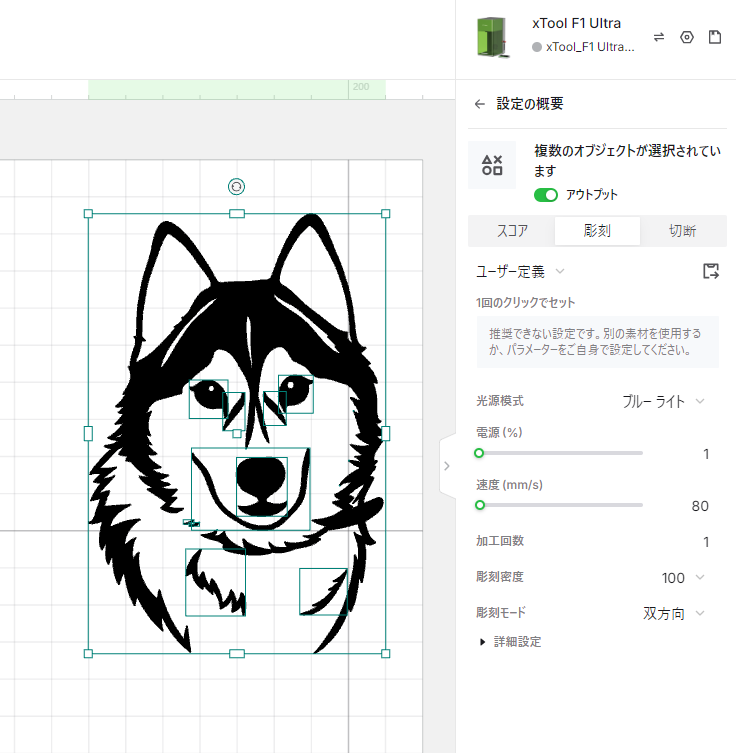
Task: Open device settings hexagon icon
Action: tap(687, 37)
